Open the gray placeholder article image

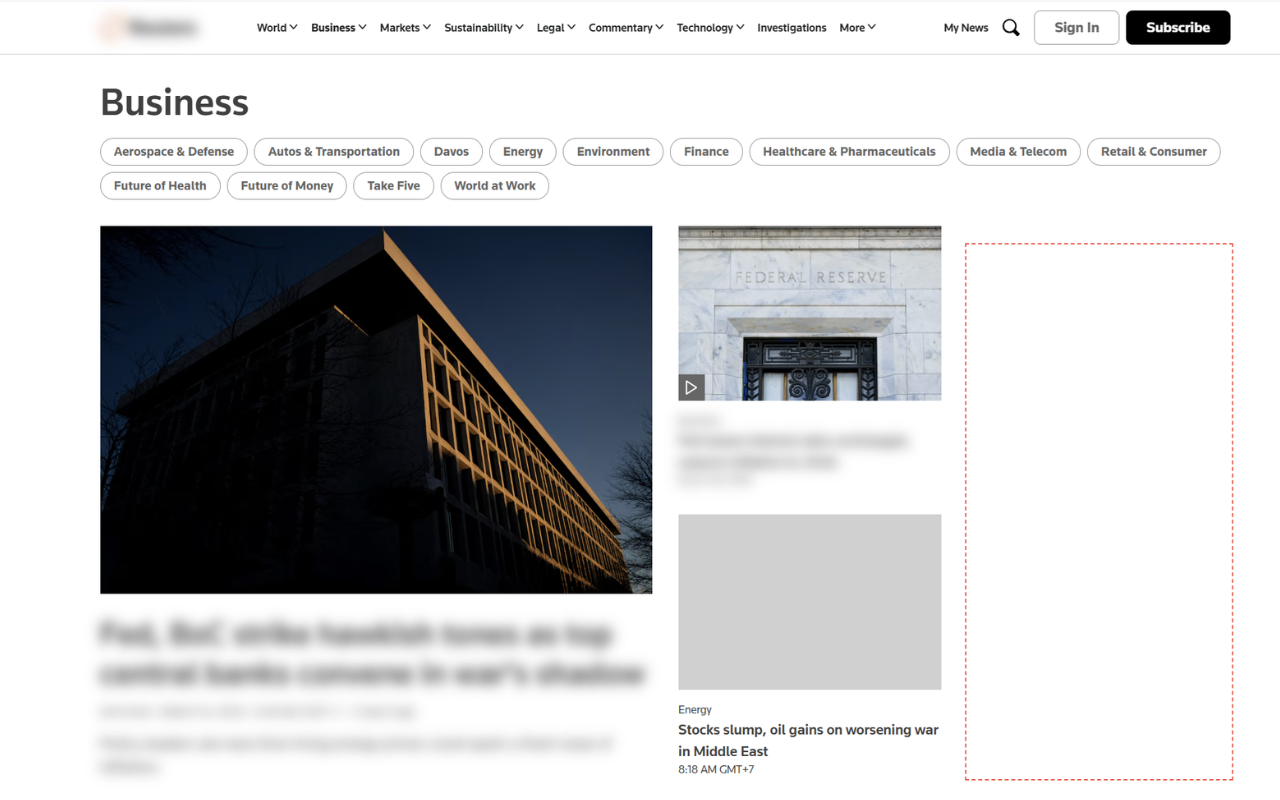coord(810,602)
